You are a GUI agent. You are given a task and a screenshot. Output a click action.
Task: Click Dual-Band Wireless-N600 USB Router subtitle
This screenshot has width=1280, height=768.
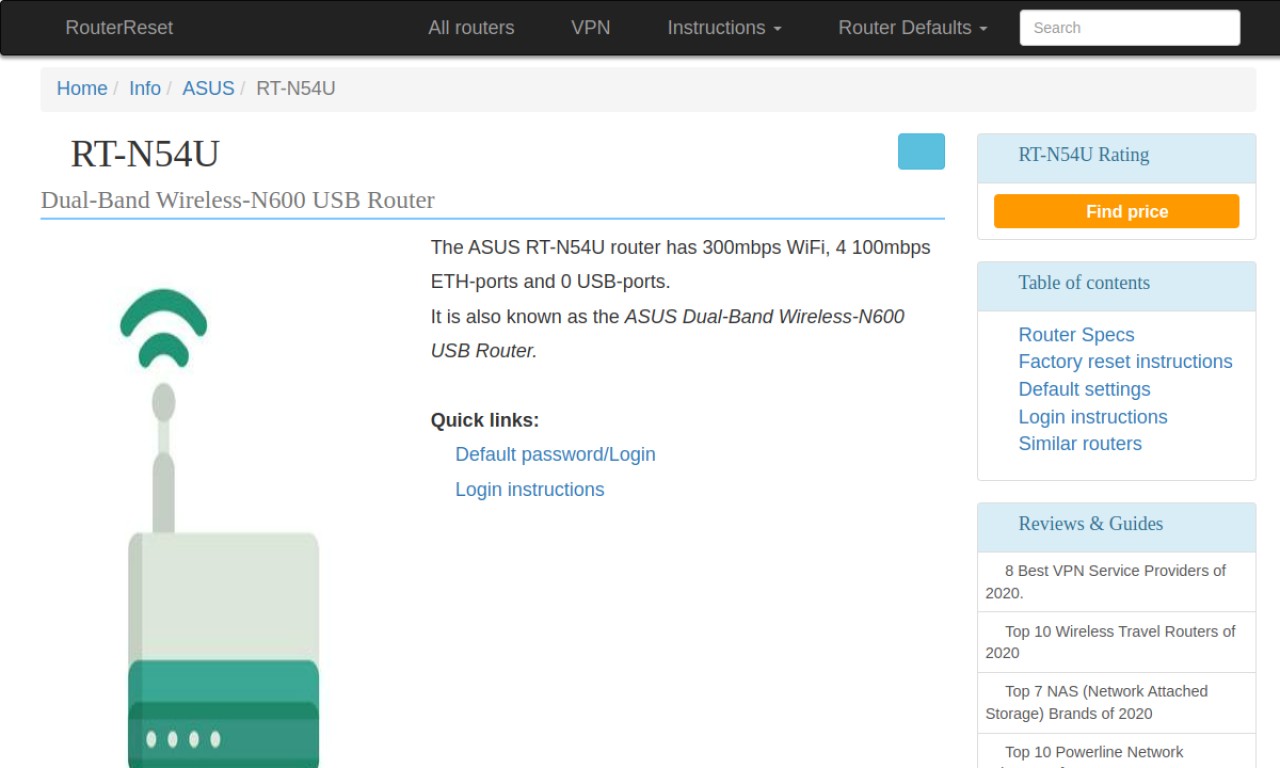[238, 200]
